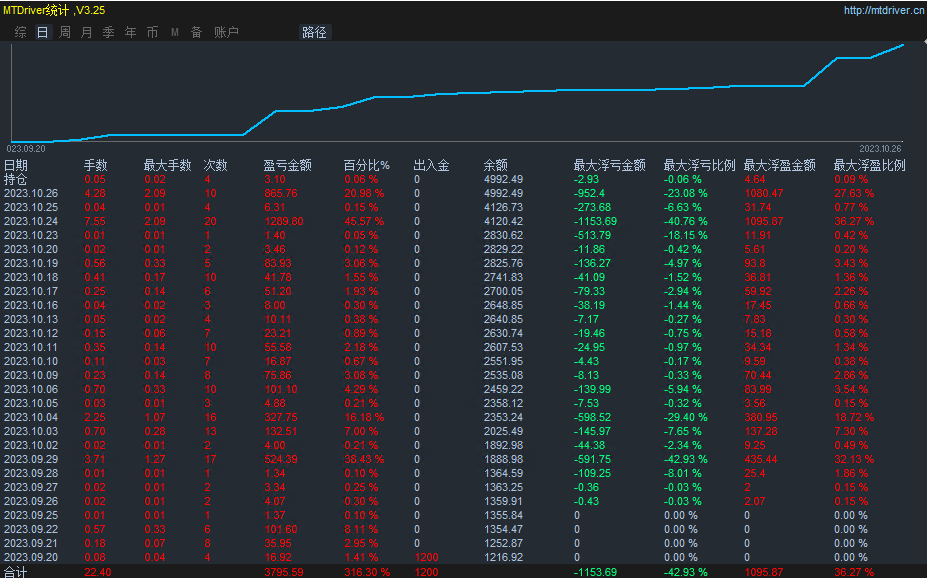
Task: Select the 2023.10.11 date row
Action: point(31,348)
